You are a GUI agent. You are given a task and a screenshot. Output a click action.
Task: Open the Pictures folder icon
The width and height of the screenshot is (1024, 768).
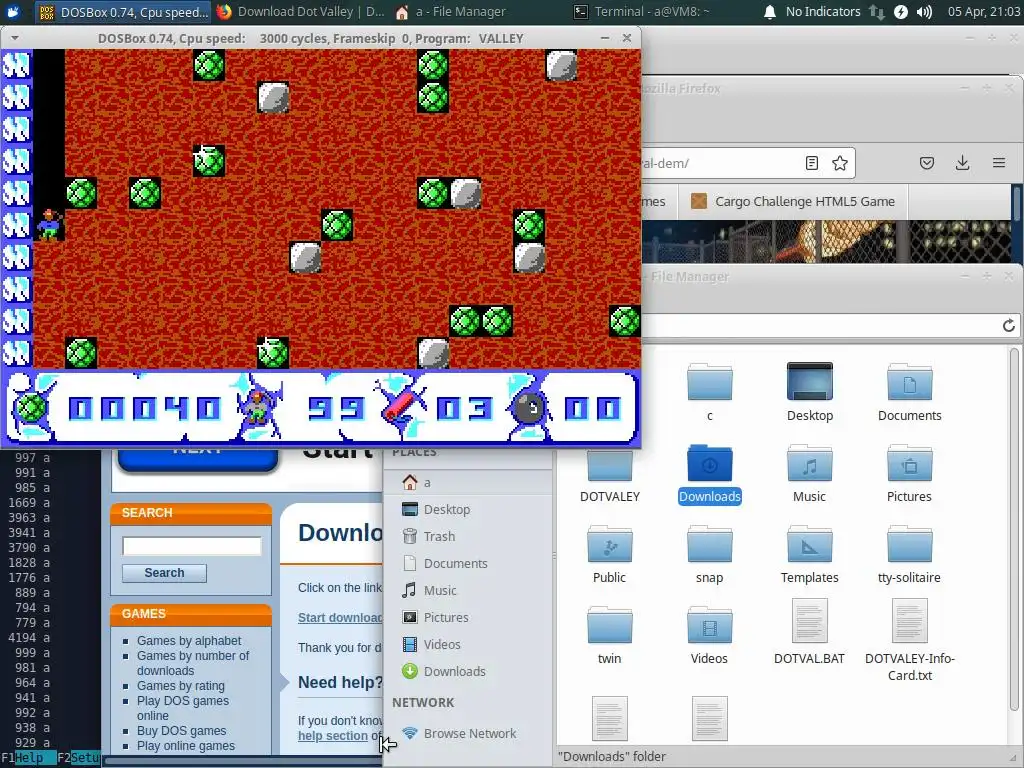909,473
